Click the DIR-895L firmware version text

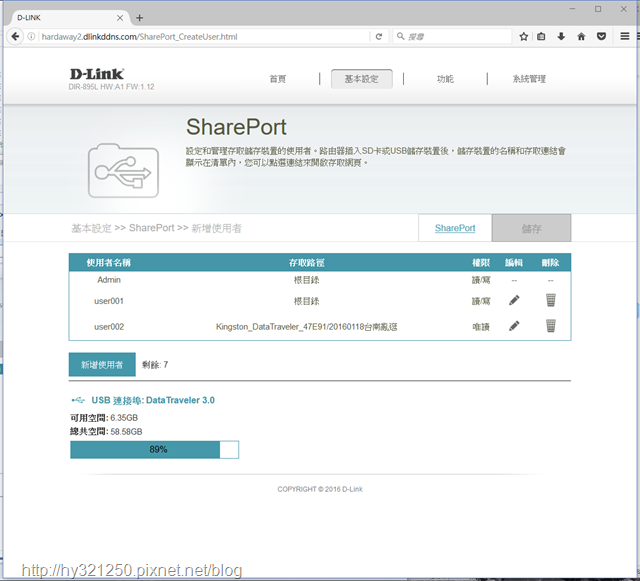111,87
